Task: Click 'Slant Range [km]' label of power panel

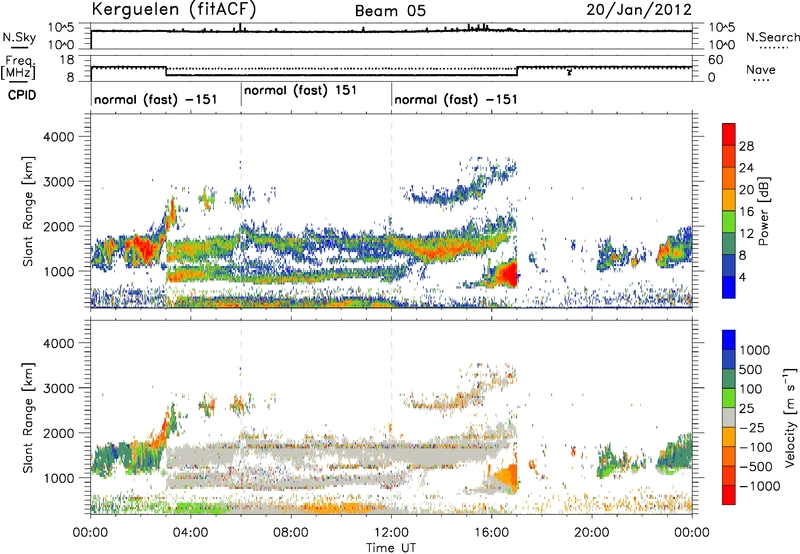Action: point(28,211)
